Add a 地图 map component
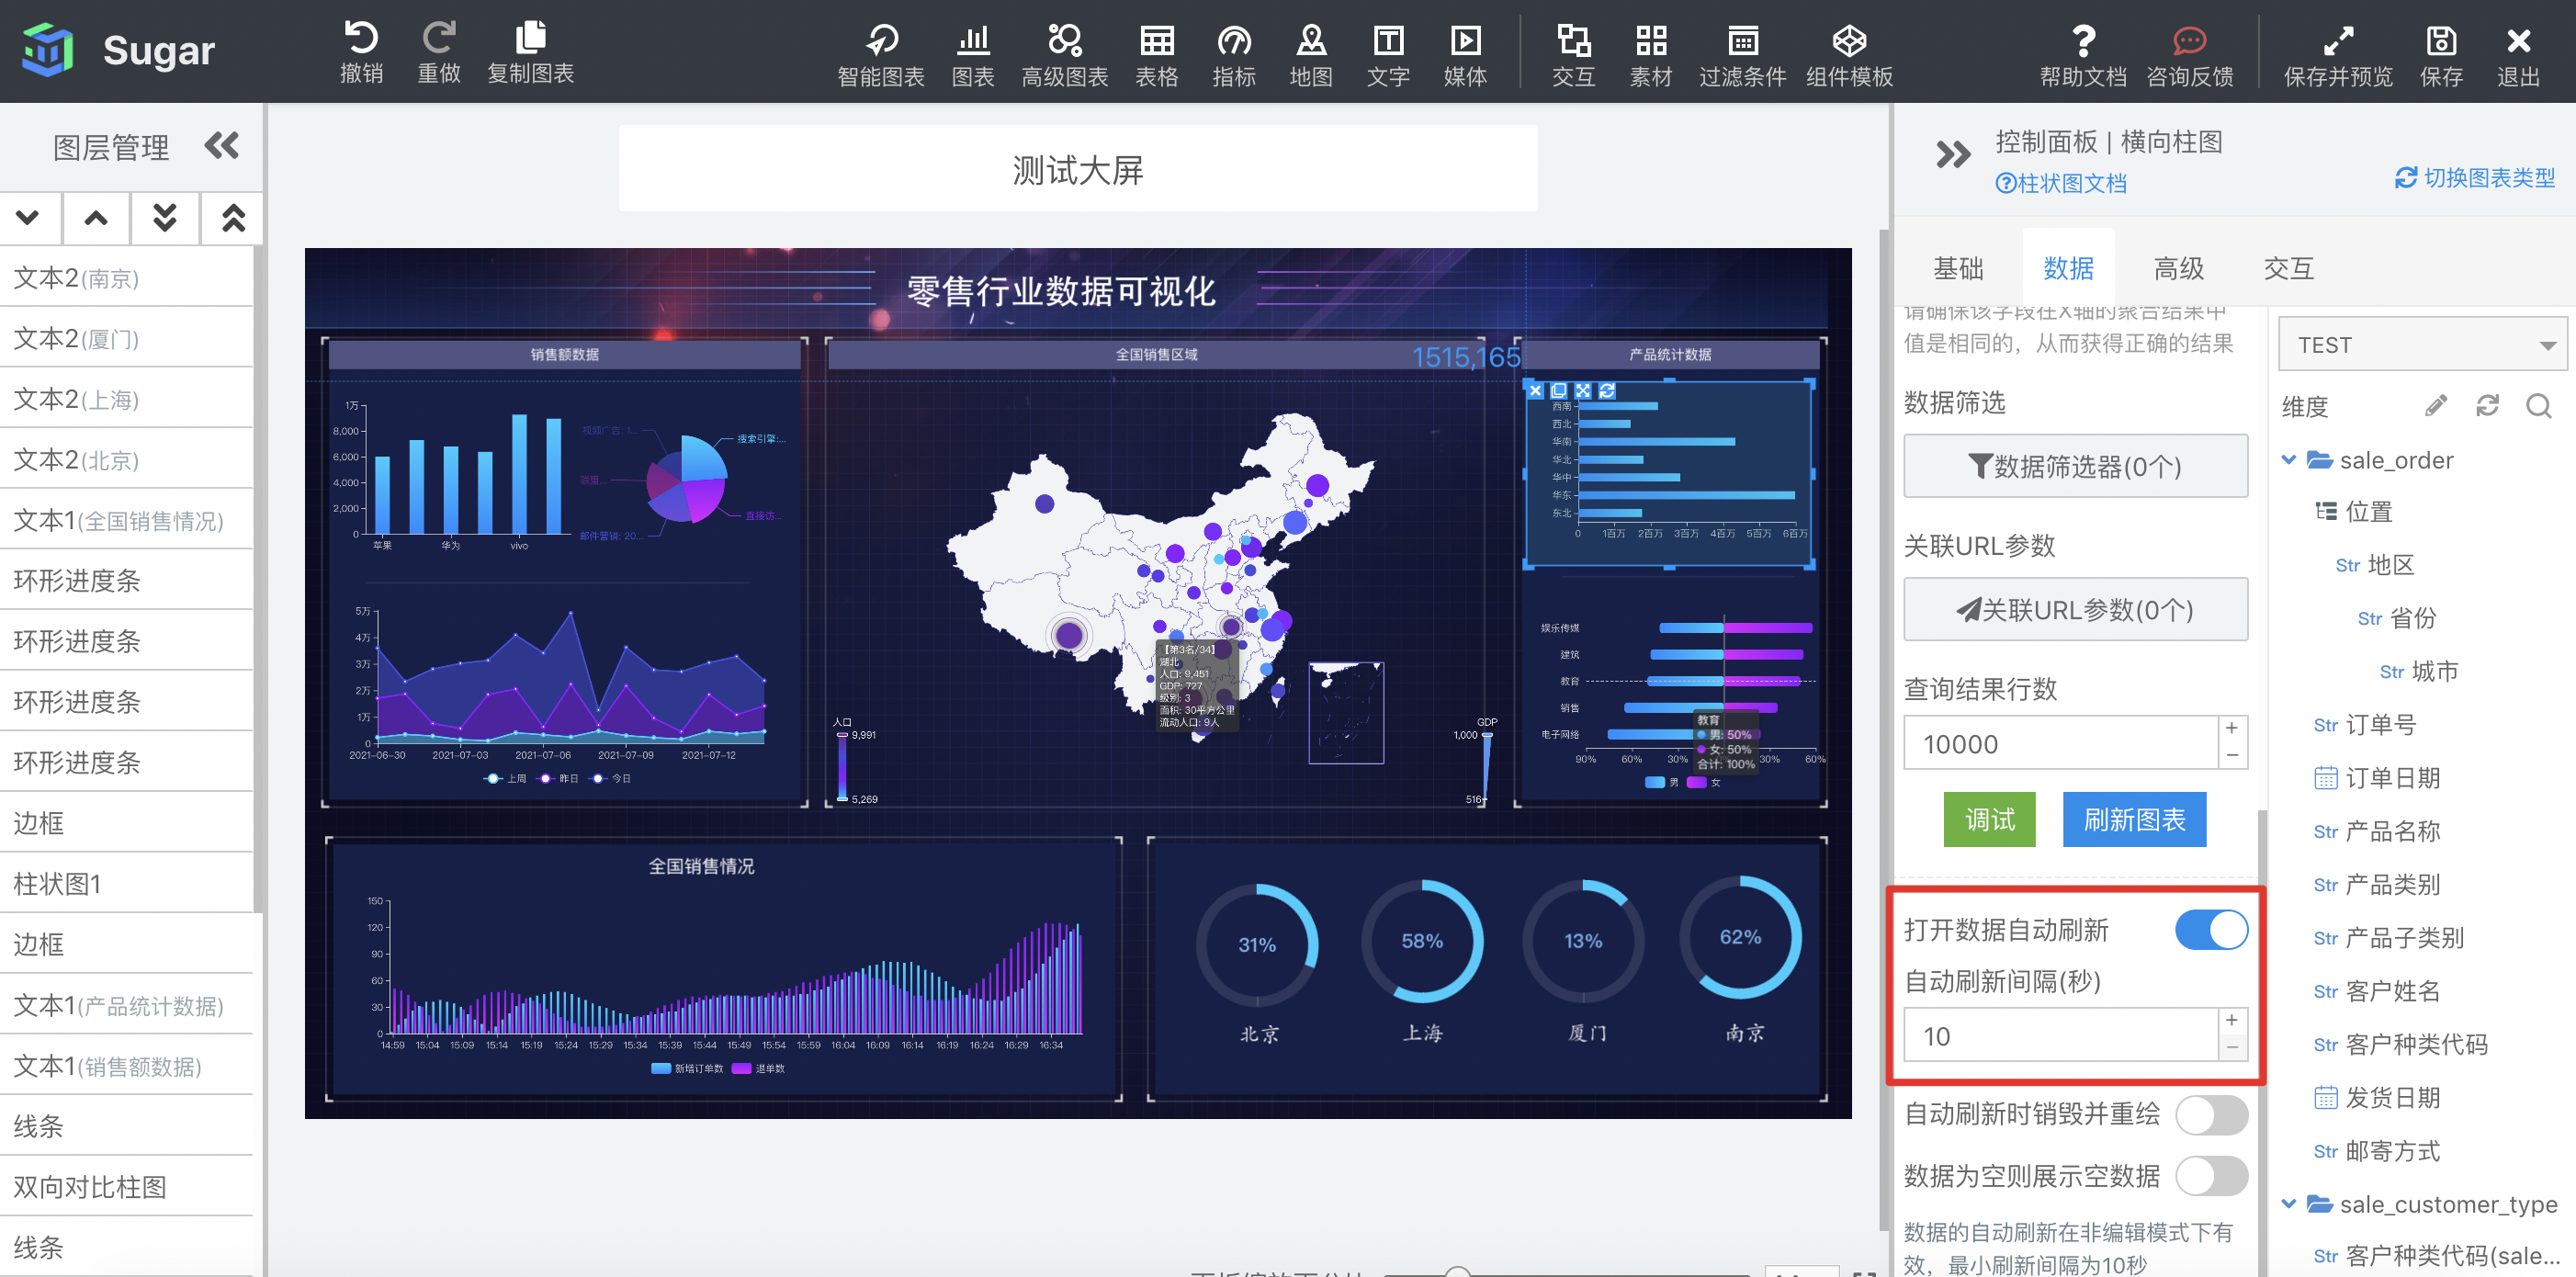 [1310, 55]
